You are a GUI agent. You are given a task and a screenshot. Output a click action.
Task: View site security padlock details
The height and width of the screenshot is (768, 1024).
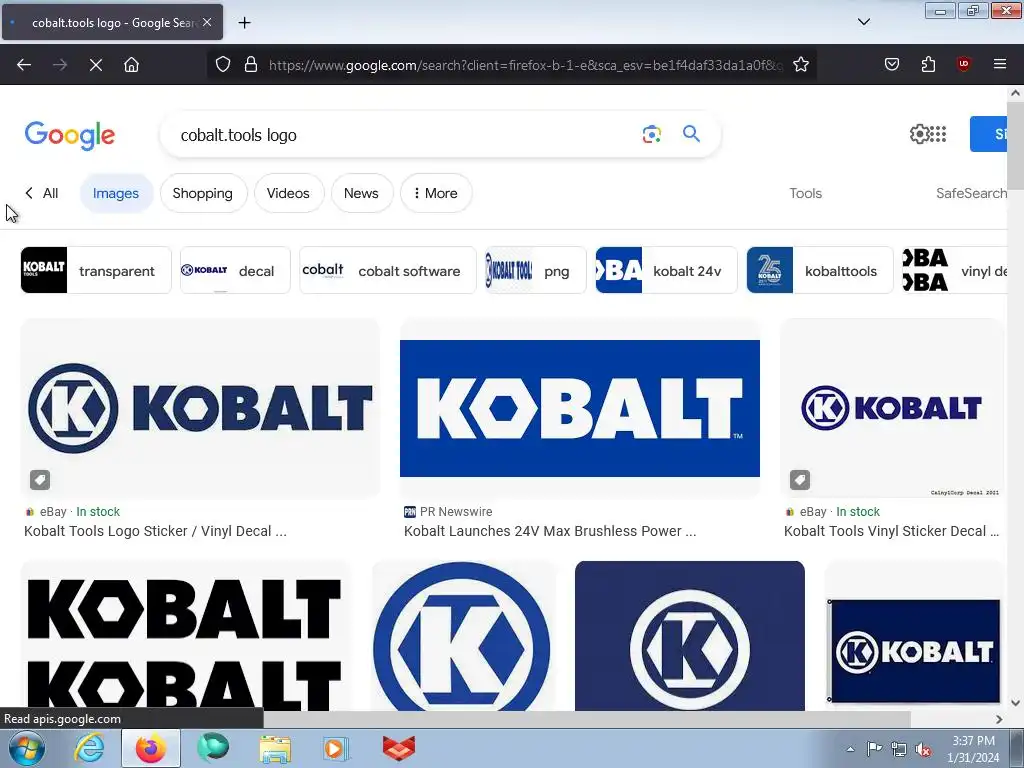click(x=251, y=65)
